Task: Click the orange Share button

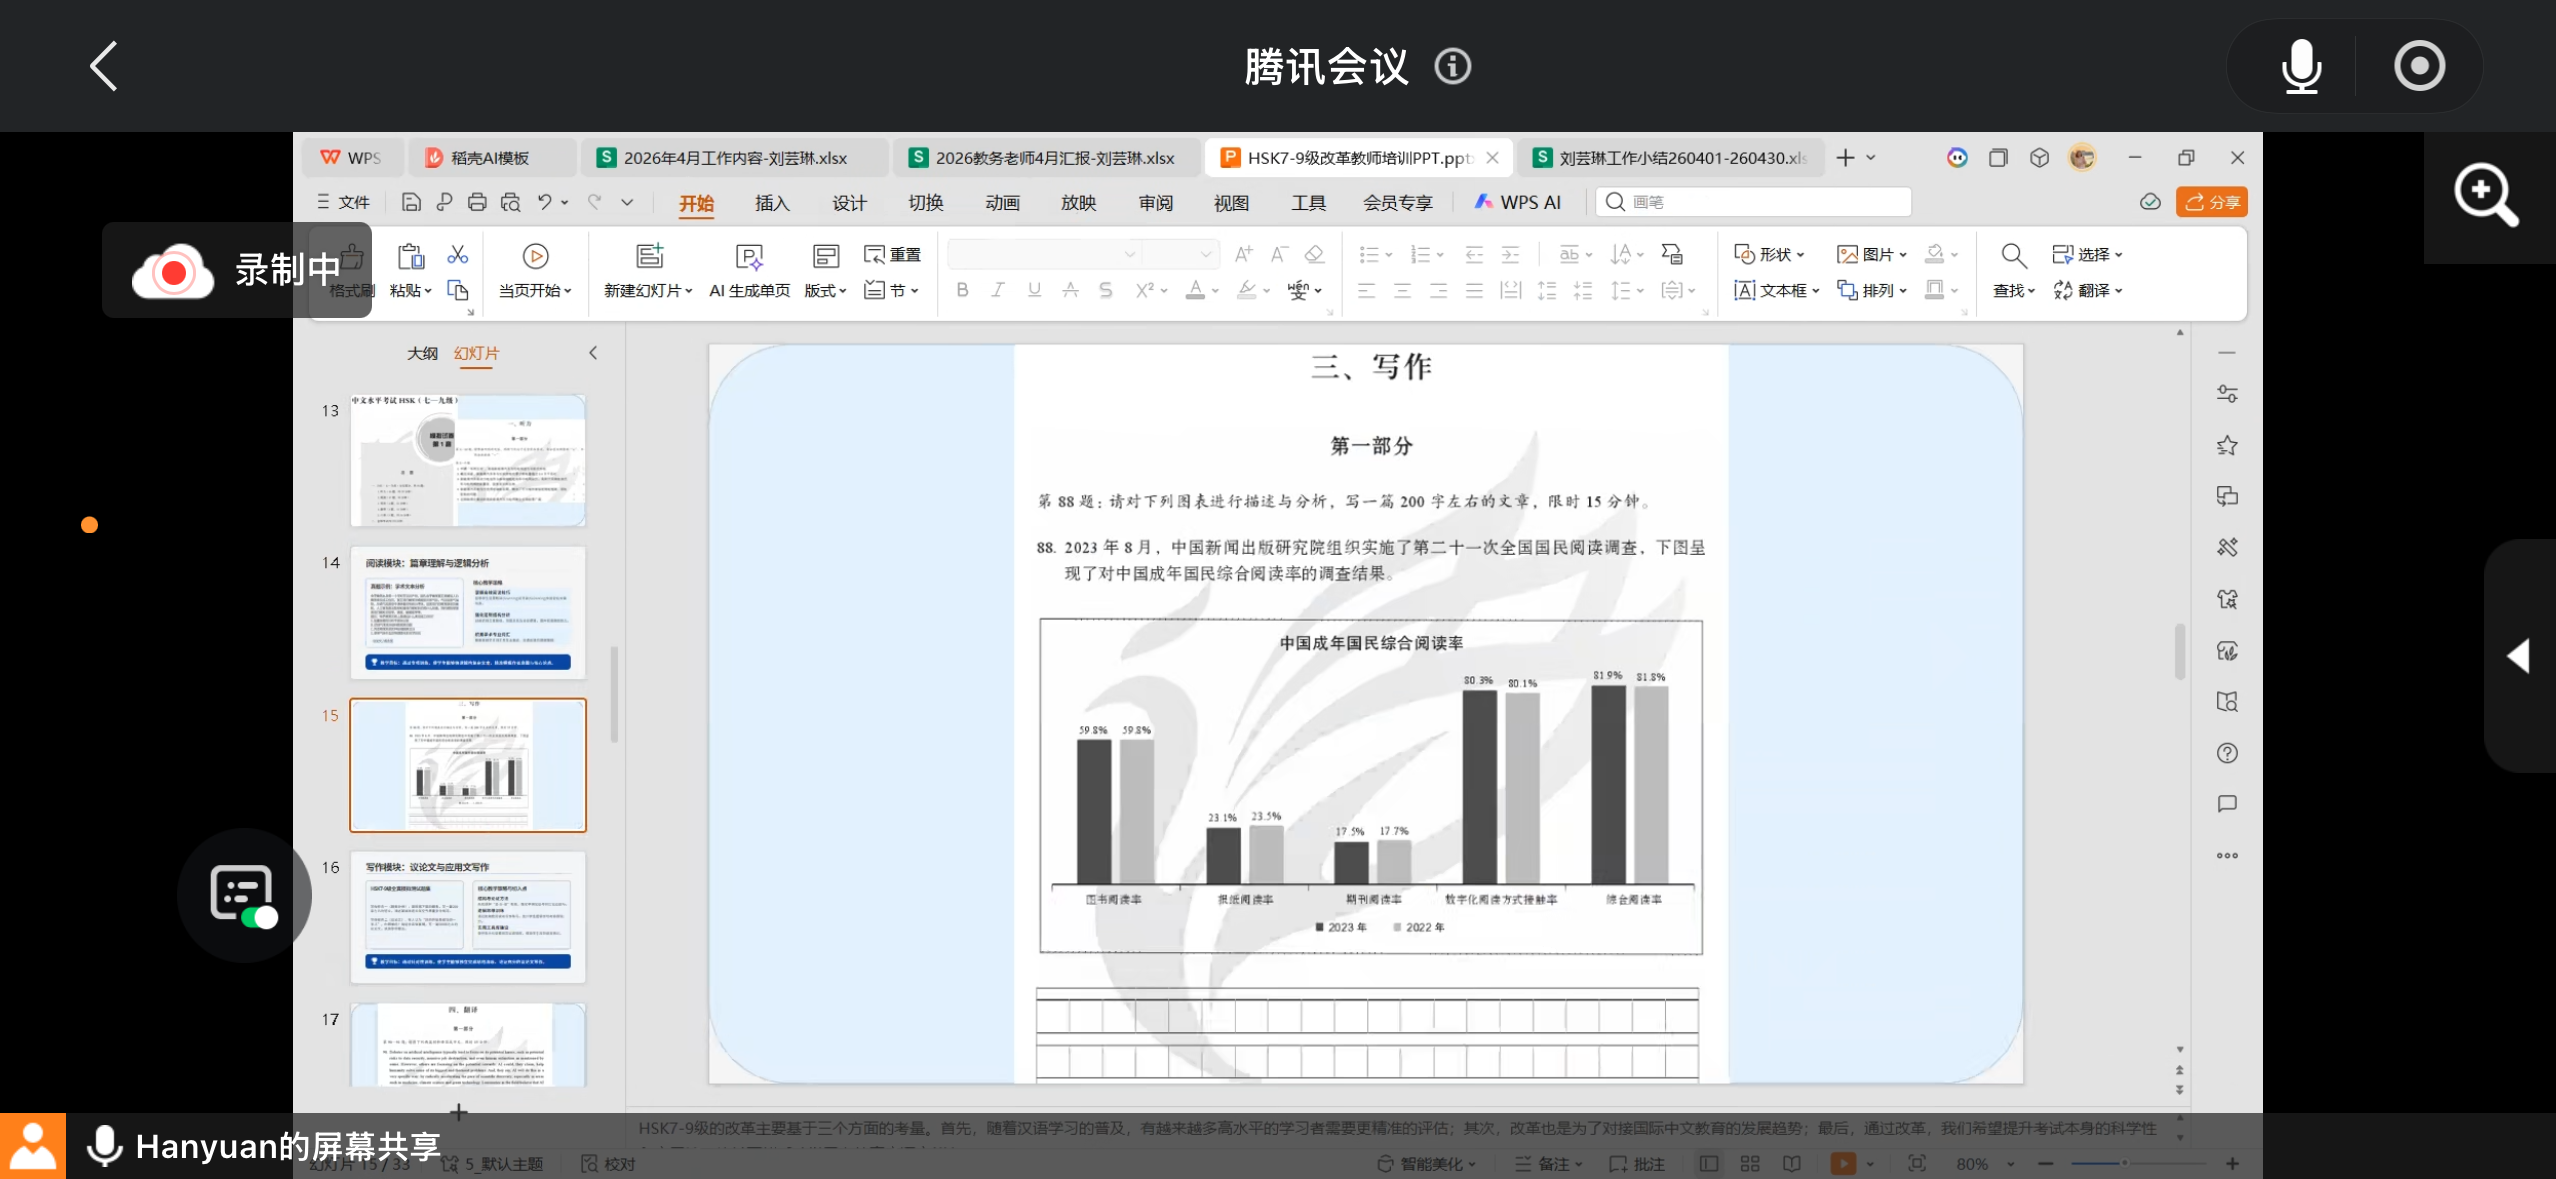Action: coord(2211,202)
